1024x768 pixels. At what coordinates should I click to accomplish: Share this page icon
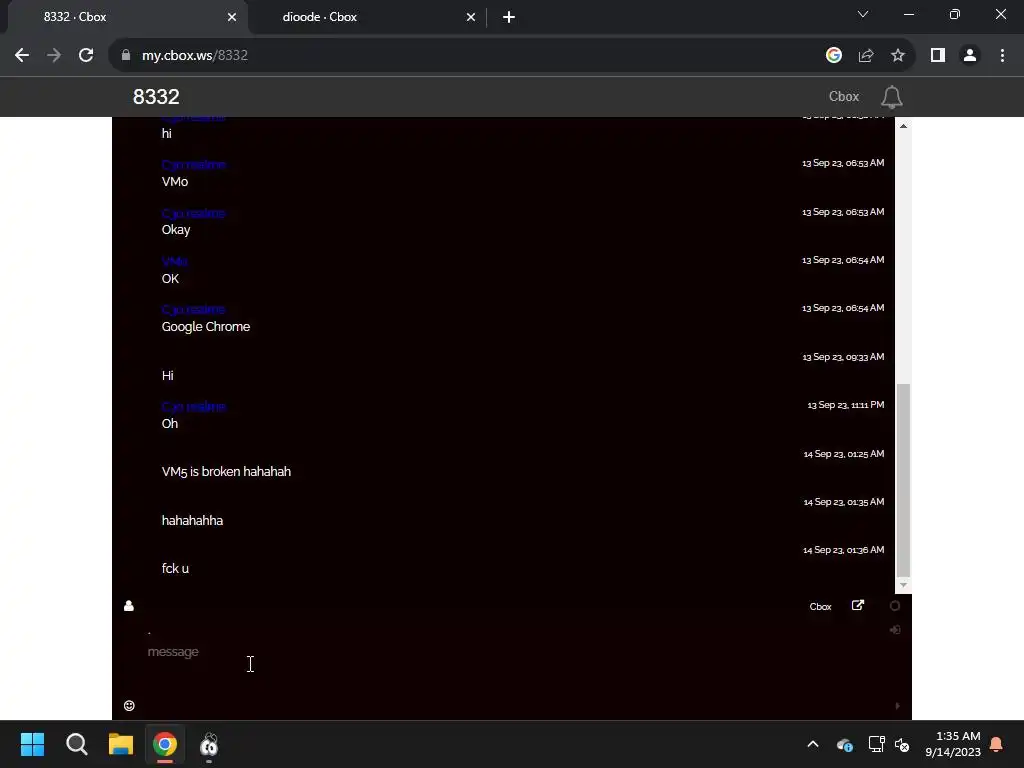[866, 56]
